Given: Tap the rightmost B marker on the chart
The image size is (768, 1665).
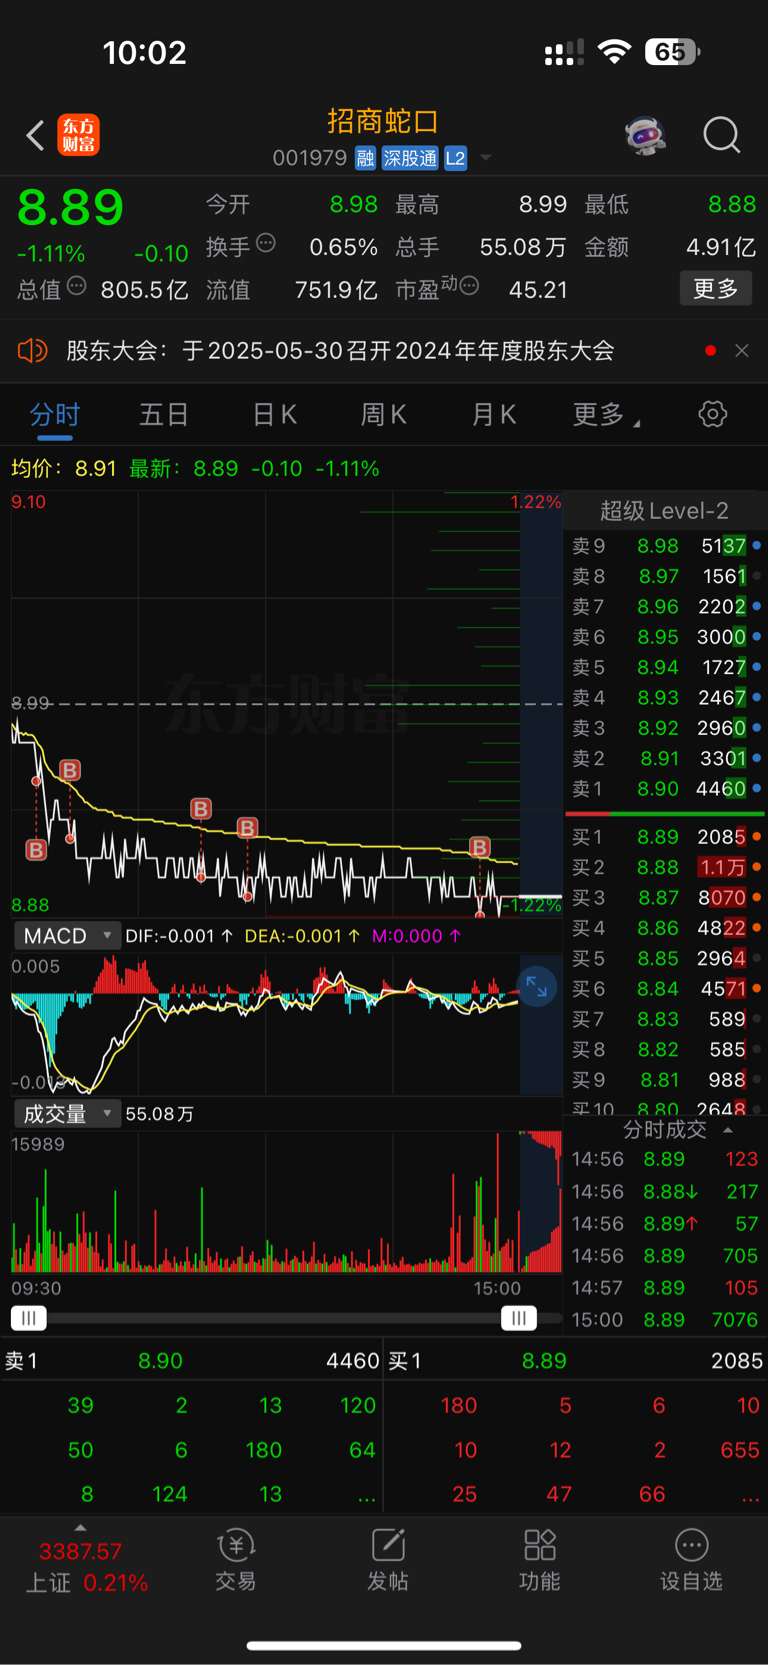Looking at the screenshot, I should pos(480,848).
